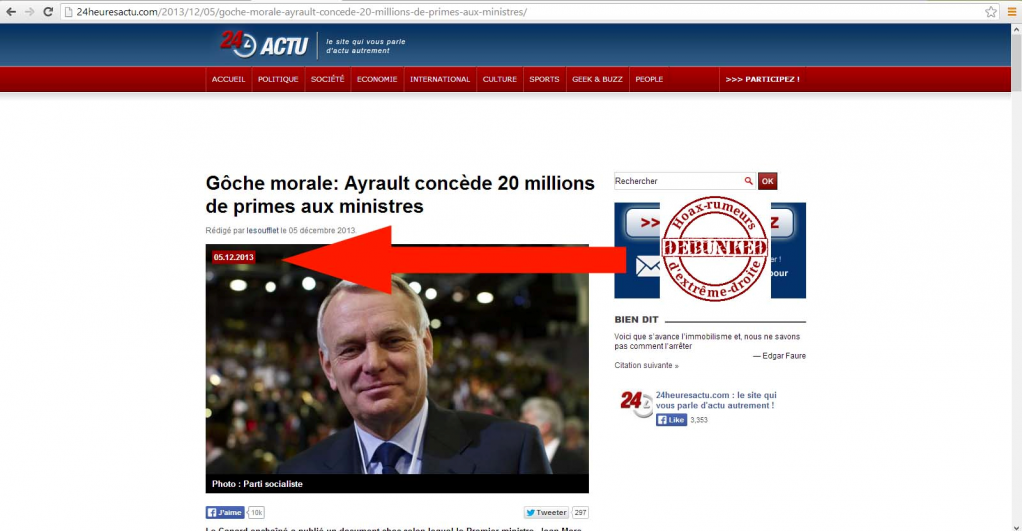Bookmark this page with the star icon
Screen dimensions: 1022x531
(991, 12)
